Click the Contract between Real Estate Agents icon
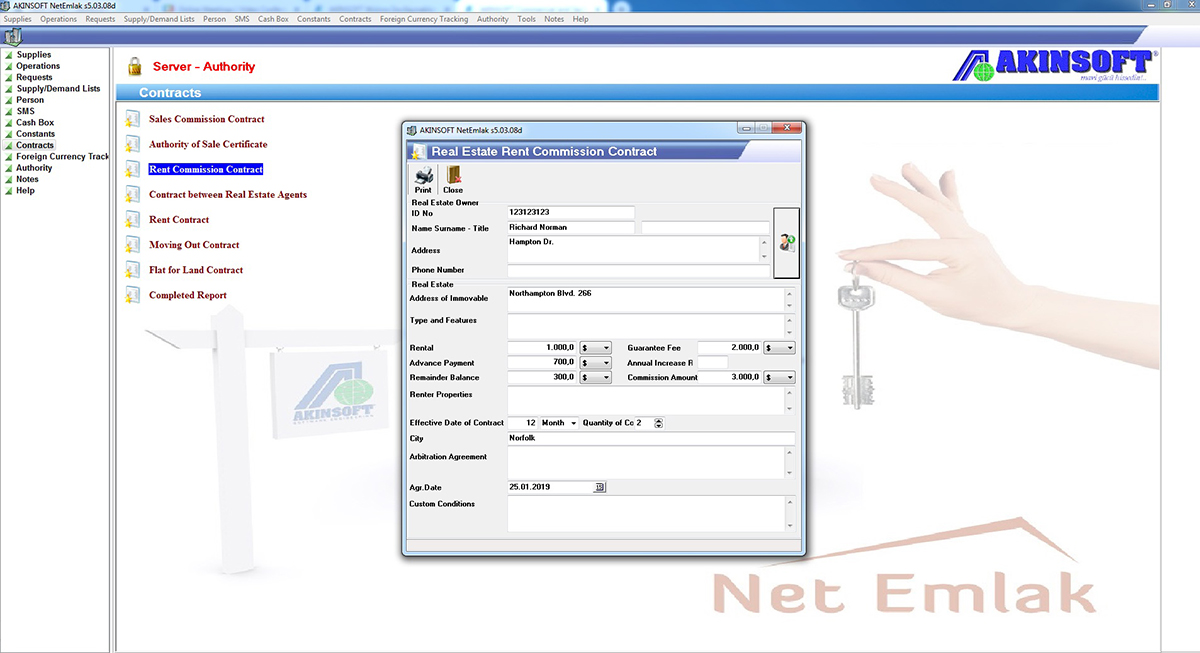This screenshot has width=1200, height=653. (x=132, y=194)
